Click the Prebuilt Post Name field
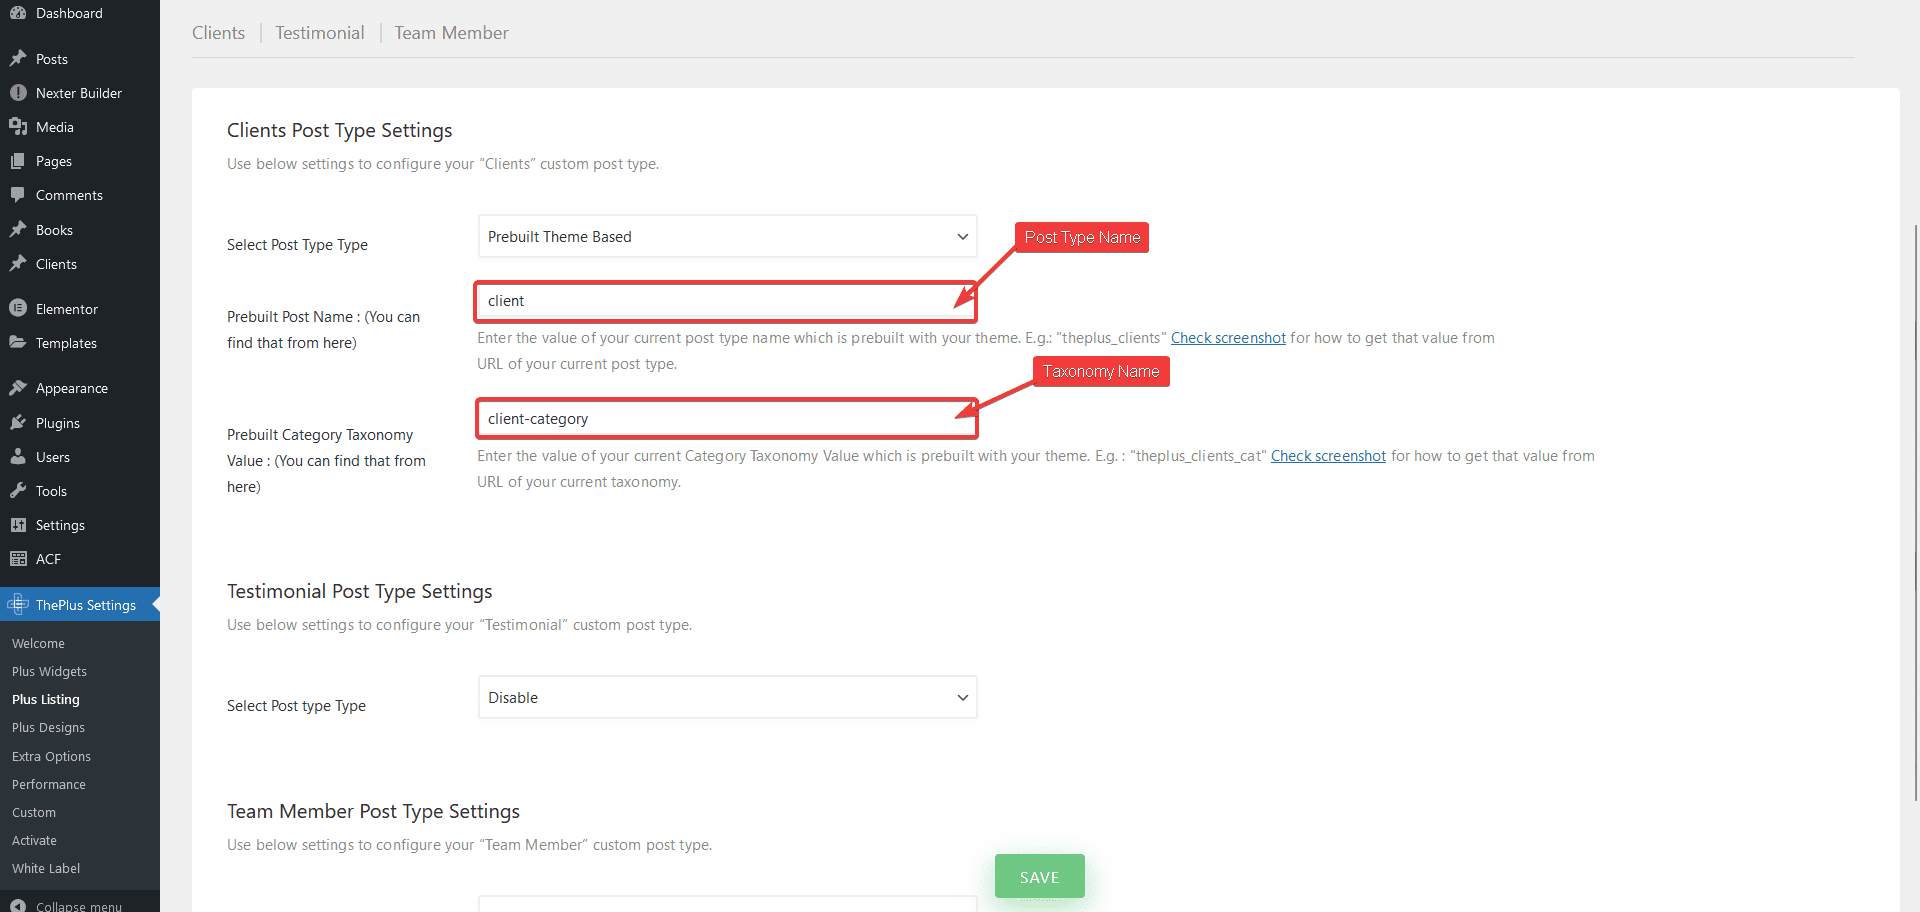 (725, 301)
